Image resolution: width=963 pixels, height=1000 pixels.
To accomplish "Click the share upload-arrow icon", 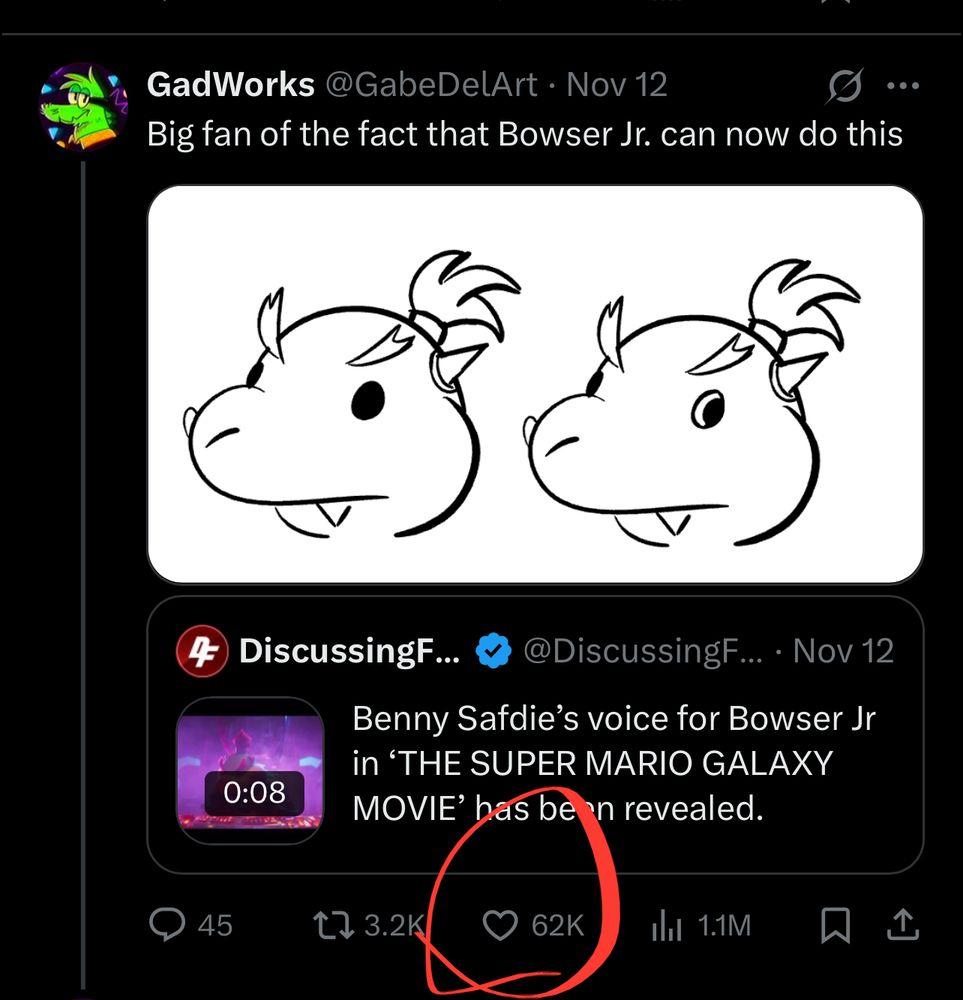I will point(902,926).
